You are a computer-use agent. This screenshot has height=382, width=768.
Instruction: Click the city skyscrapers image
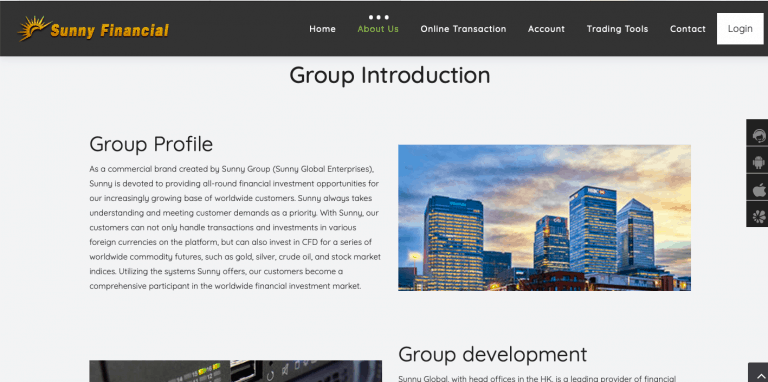point(544,218)
